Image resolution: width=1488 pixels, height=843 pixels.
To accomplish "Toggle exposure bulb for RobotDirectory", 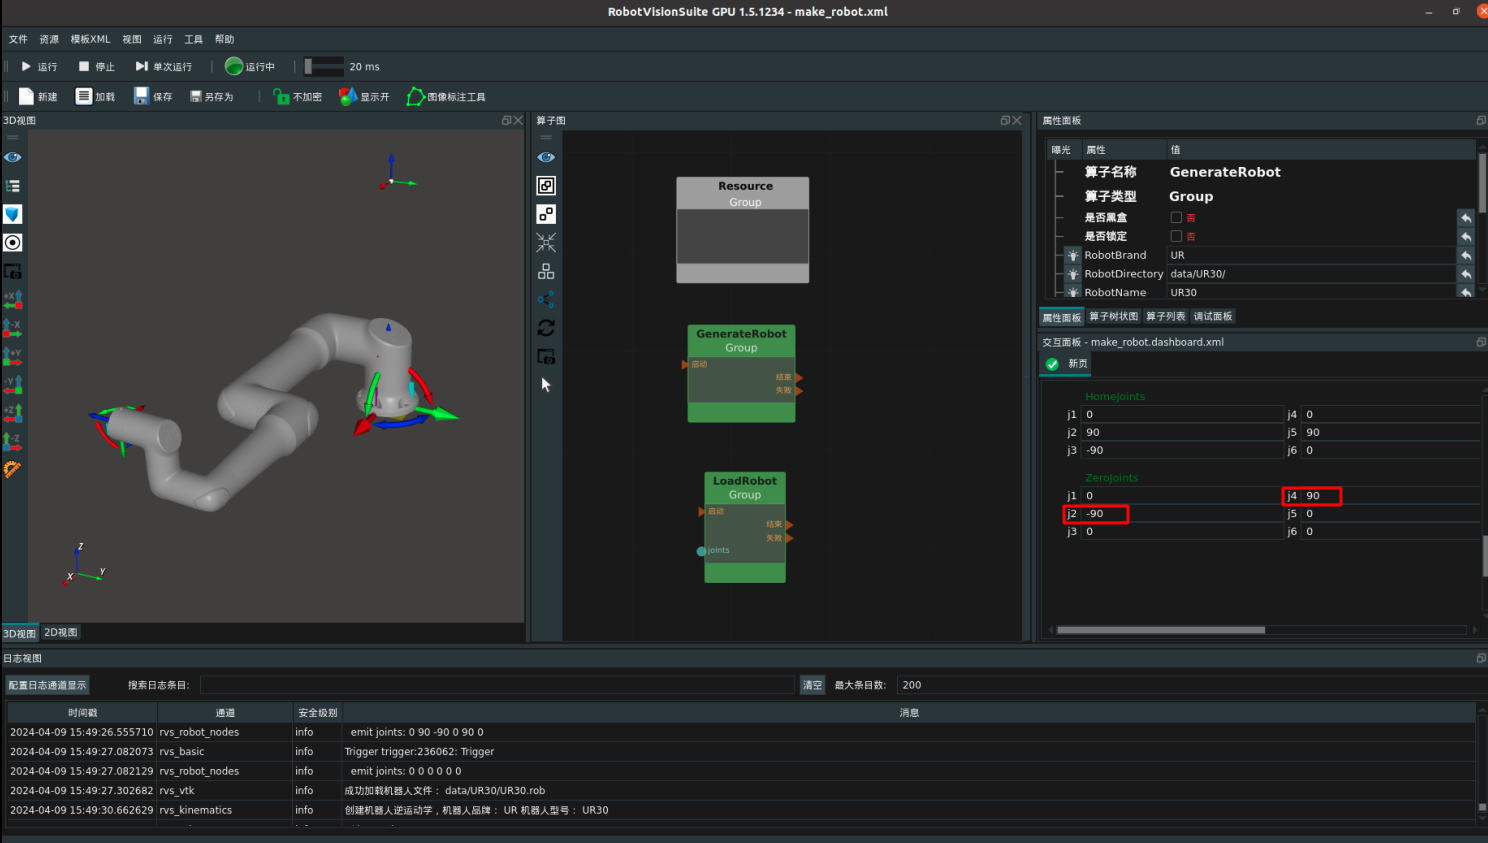I will [x=1073, y=274].
